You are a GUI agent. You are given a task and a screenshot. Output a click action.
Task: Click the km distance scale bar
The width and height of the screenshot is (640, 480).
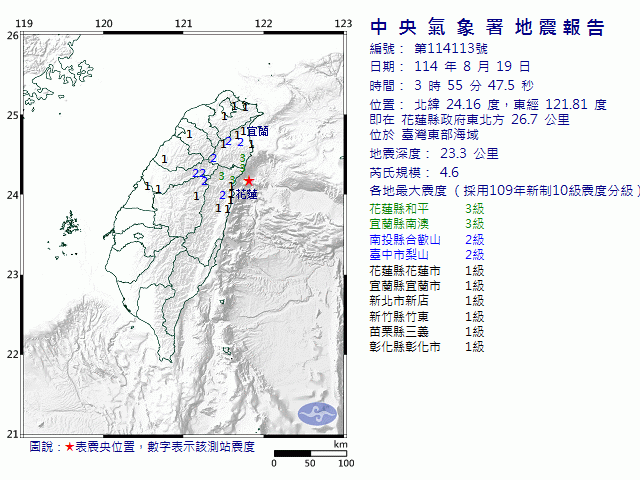[x=310, y=454]
